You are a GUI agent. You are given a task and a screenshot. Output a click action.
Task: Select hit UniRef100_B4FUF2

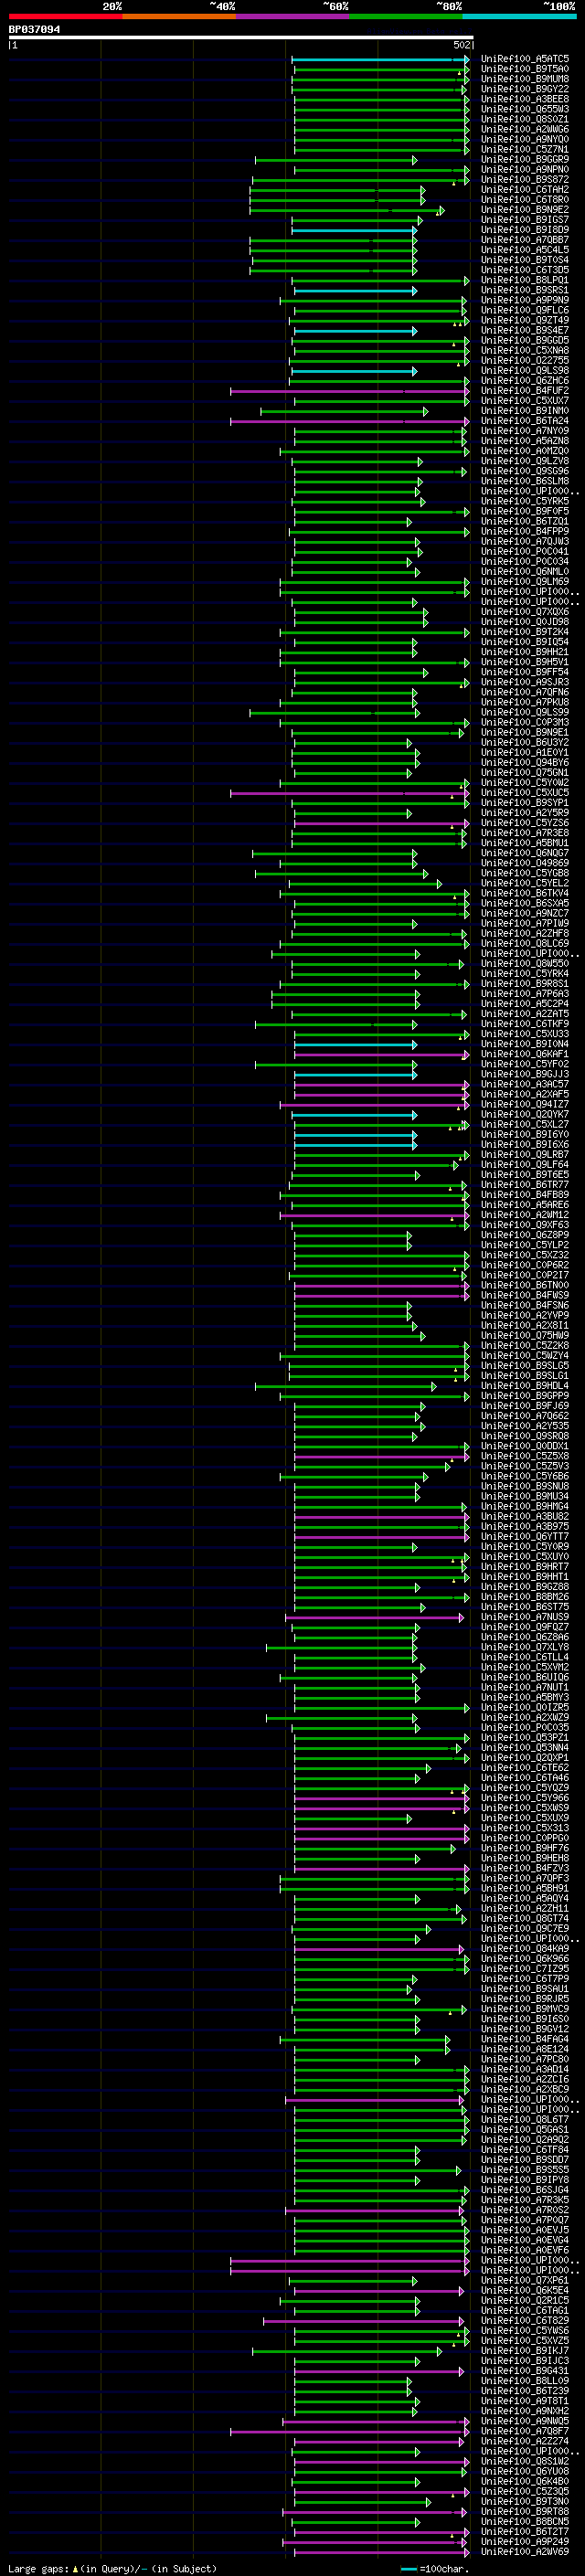tap(525, 391)
